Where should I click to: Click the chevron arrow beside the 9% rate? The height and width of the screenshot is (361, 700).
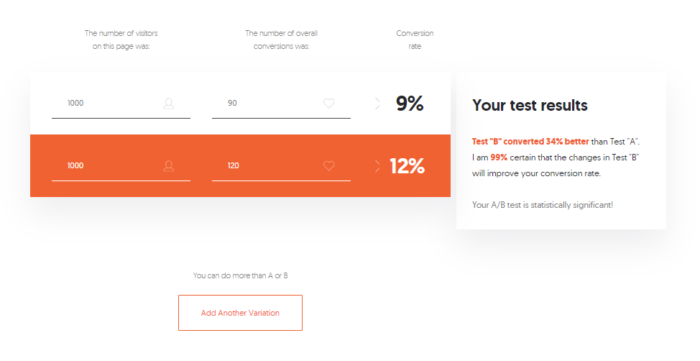tap(378, 104)
